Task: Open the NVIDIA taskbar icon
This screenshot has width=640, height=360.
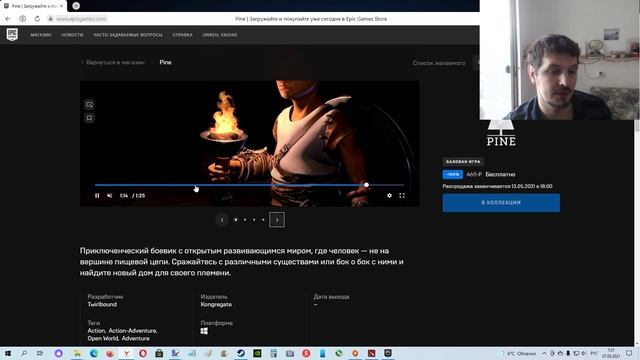Action: 257,353
